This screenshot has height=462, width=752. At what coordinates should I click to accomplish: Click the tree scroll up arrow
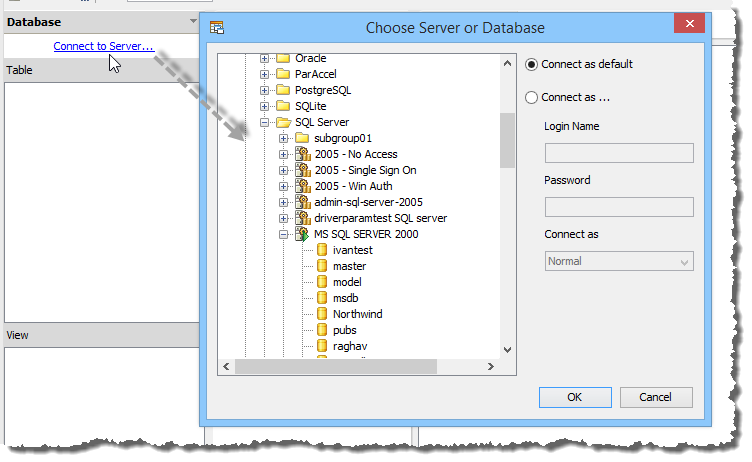[507, 63]
